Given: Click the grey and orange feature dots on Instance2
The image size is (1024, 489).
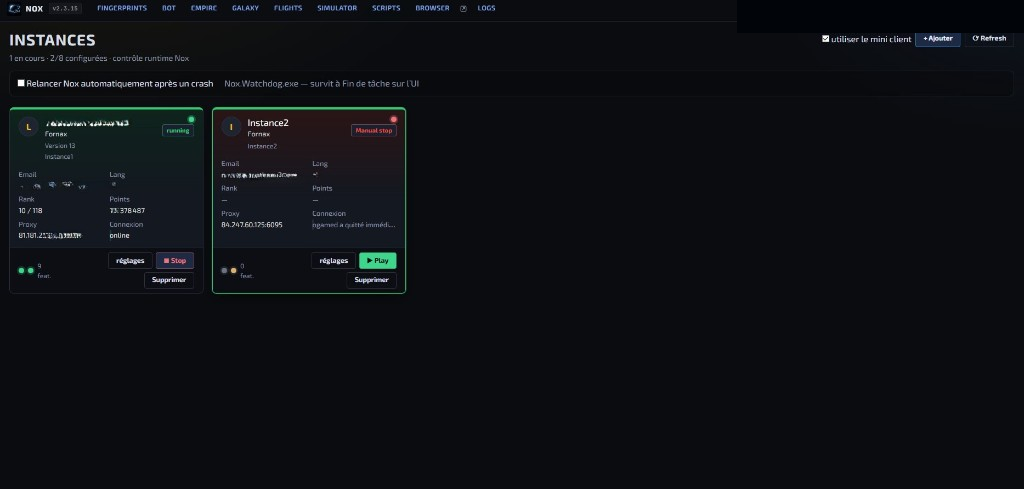Looking at the screenshot, I should 229,270.
